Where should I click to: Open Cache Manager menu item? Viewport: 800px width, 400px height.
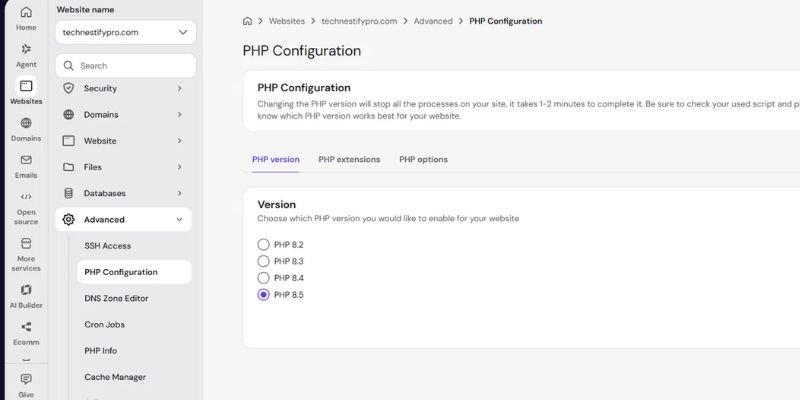pyautogui.click(x=115, y=377)
